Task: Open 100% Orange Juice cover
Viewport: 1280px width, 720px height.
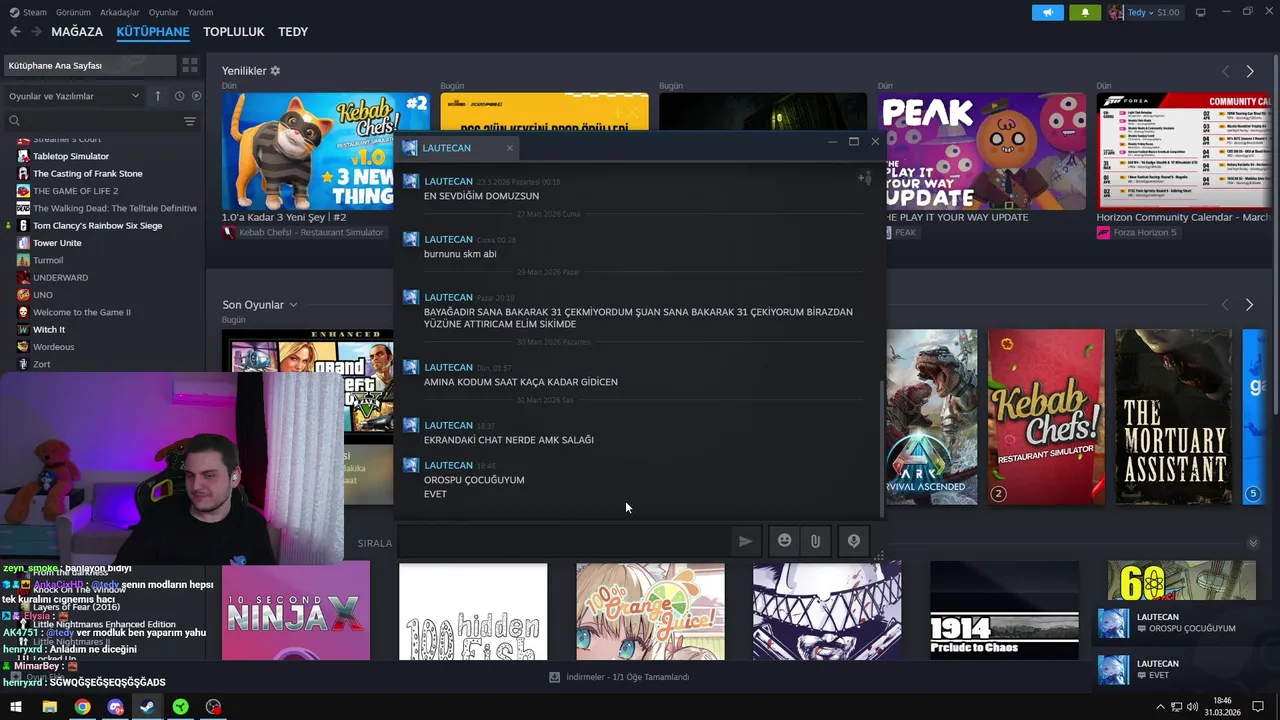Action: coord(650,611)
